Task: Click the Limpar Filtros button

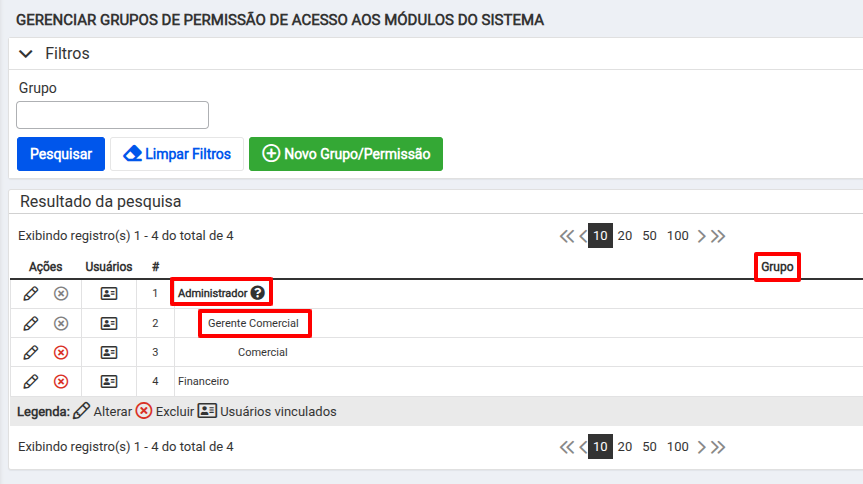Action: click(x=177, y=154)
